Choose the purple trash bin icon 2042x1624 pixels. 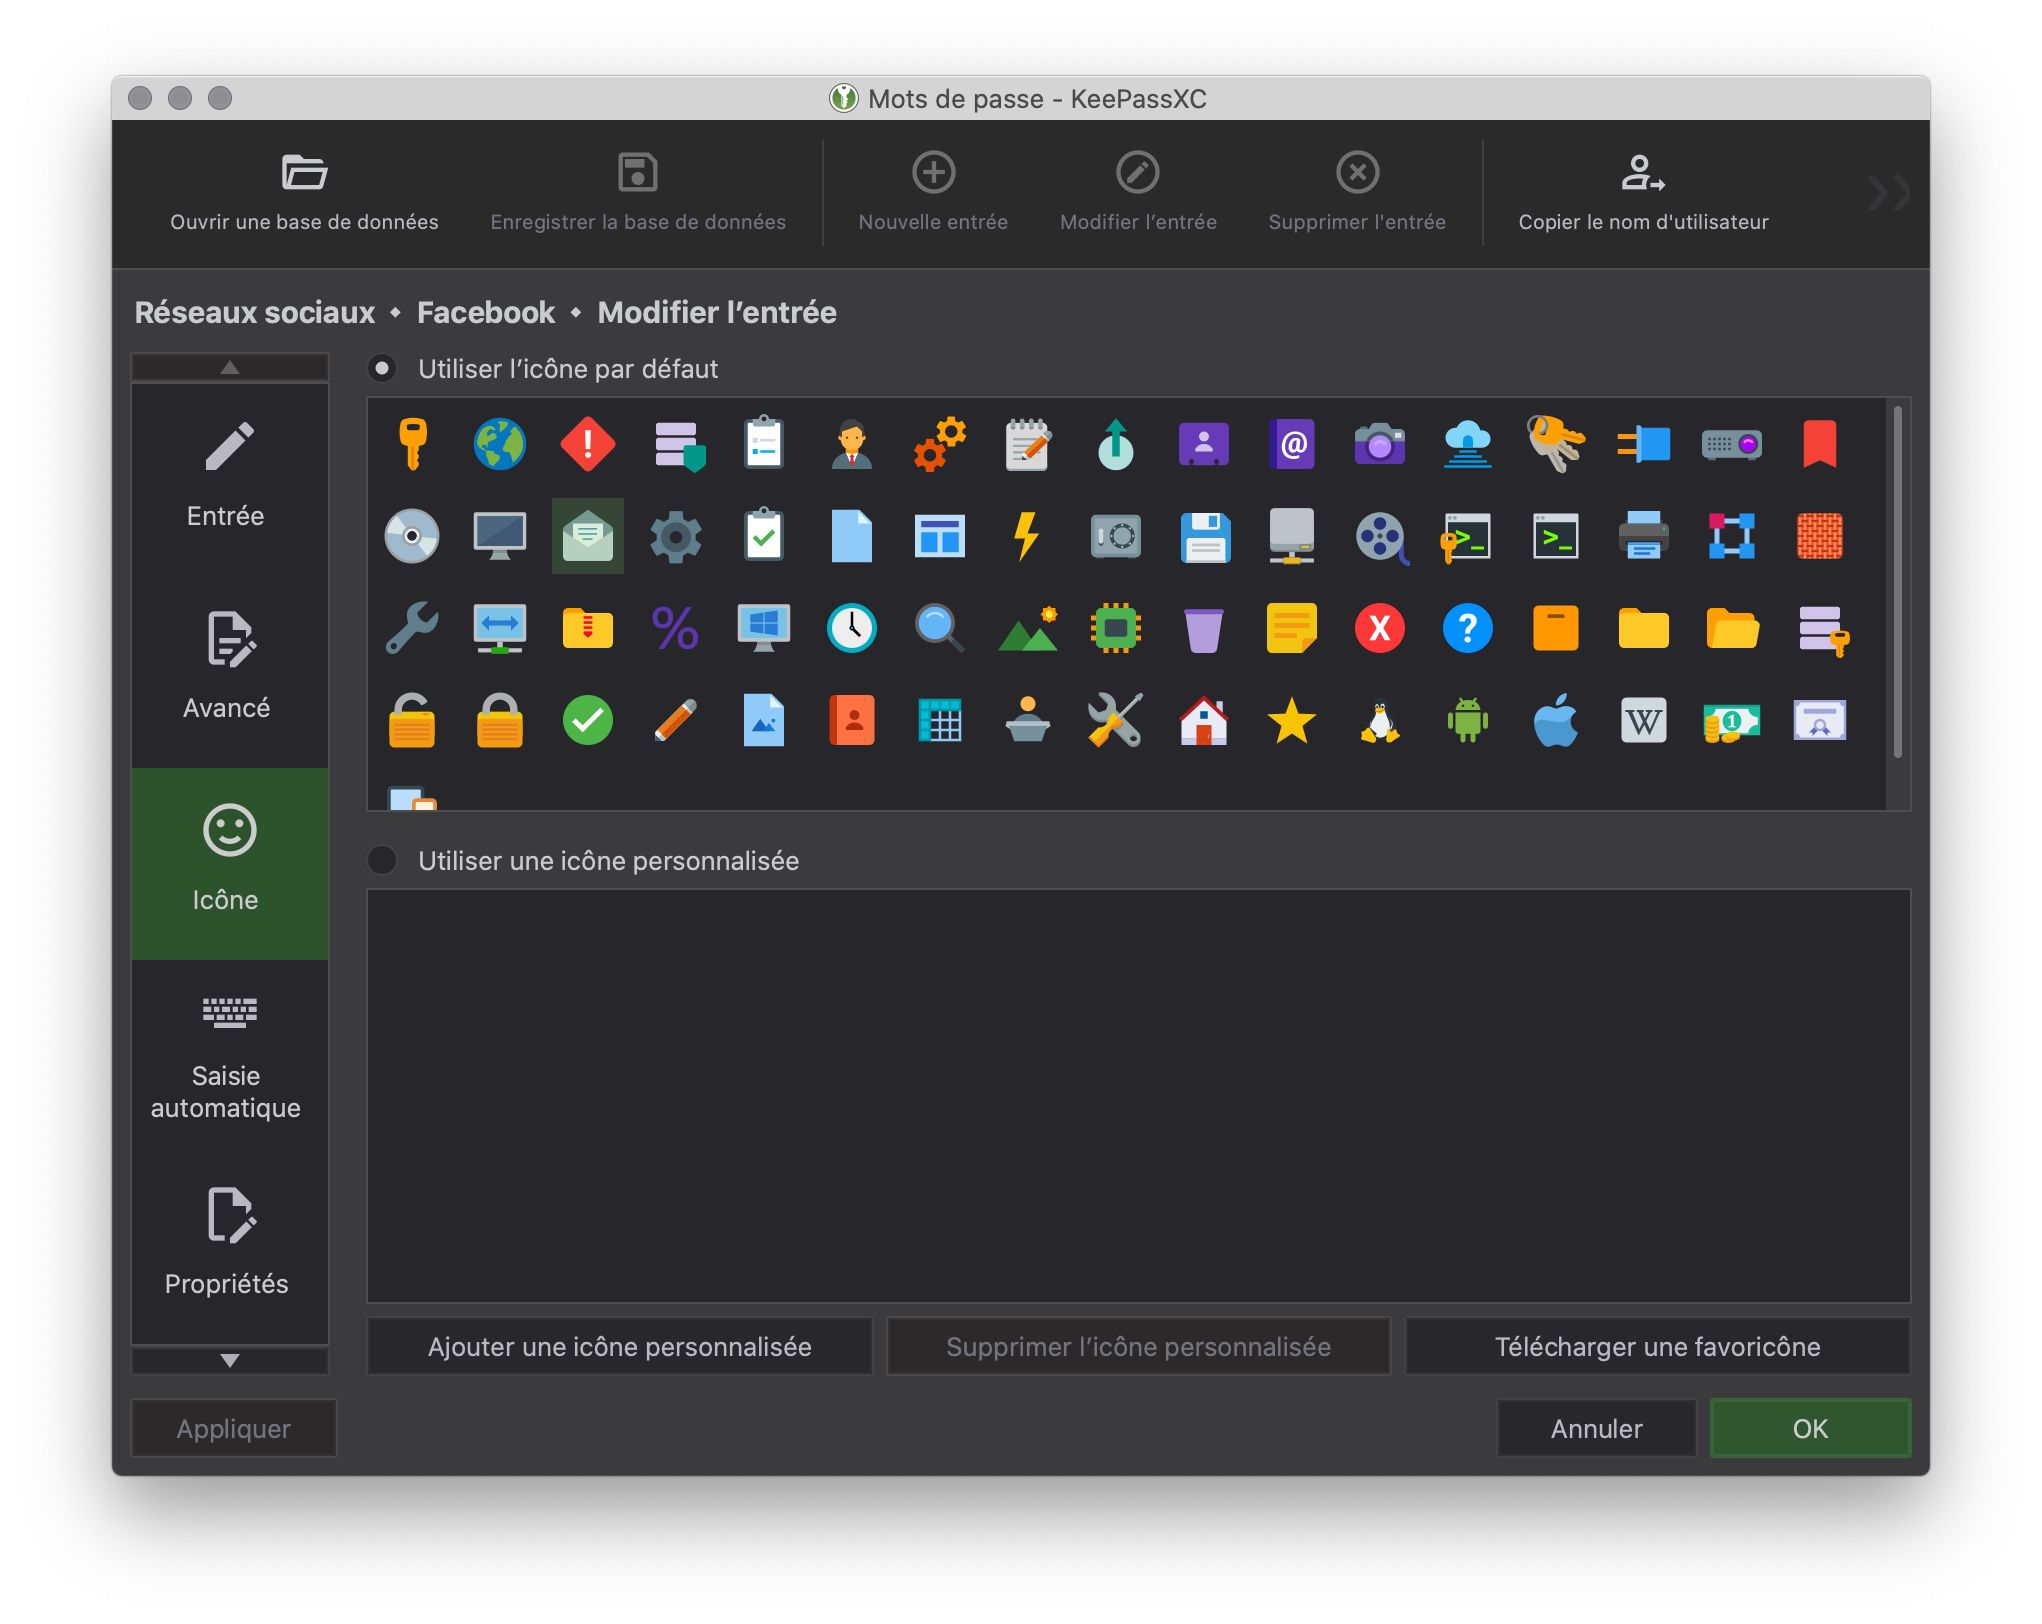(x=1204, y=628)
